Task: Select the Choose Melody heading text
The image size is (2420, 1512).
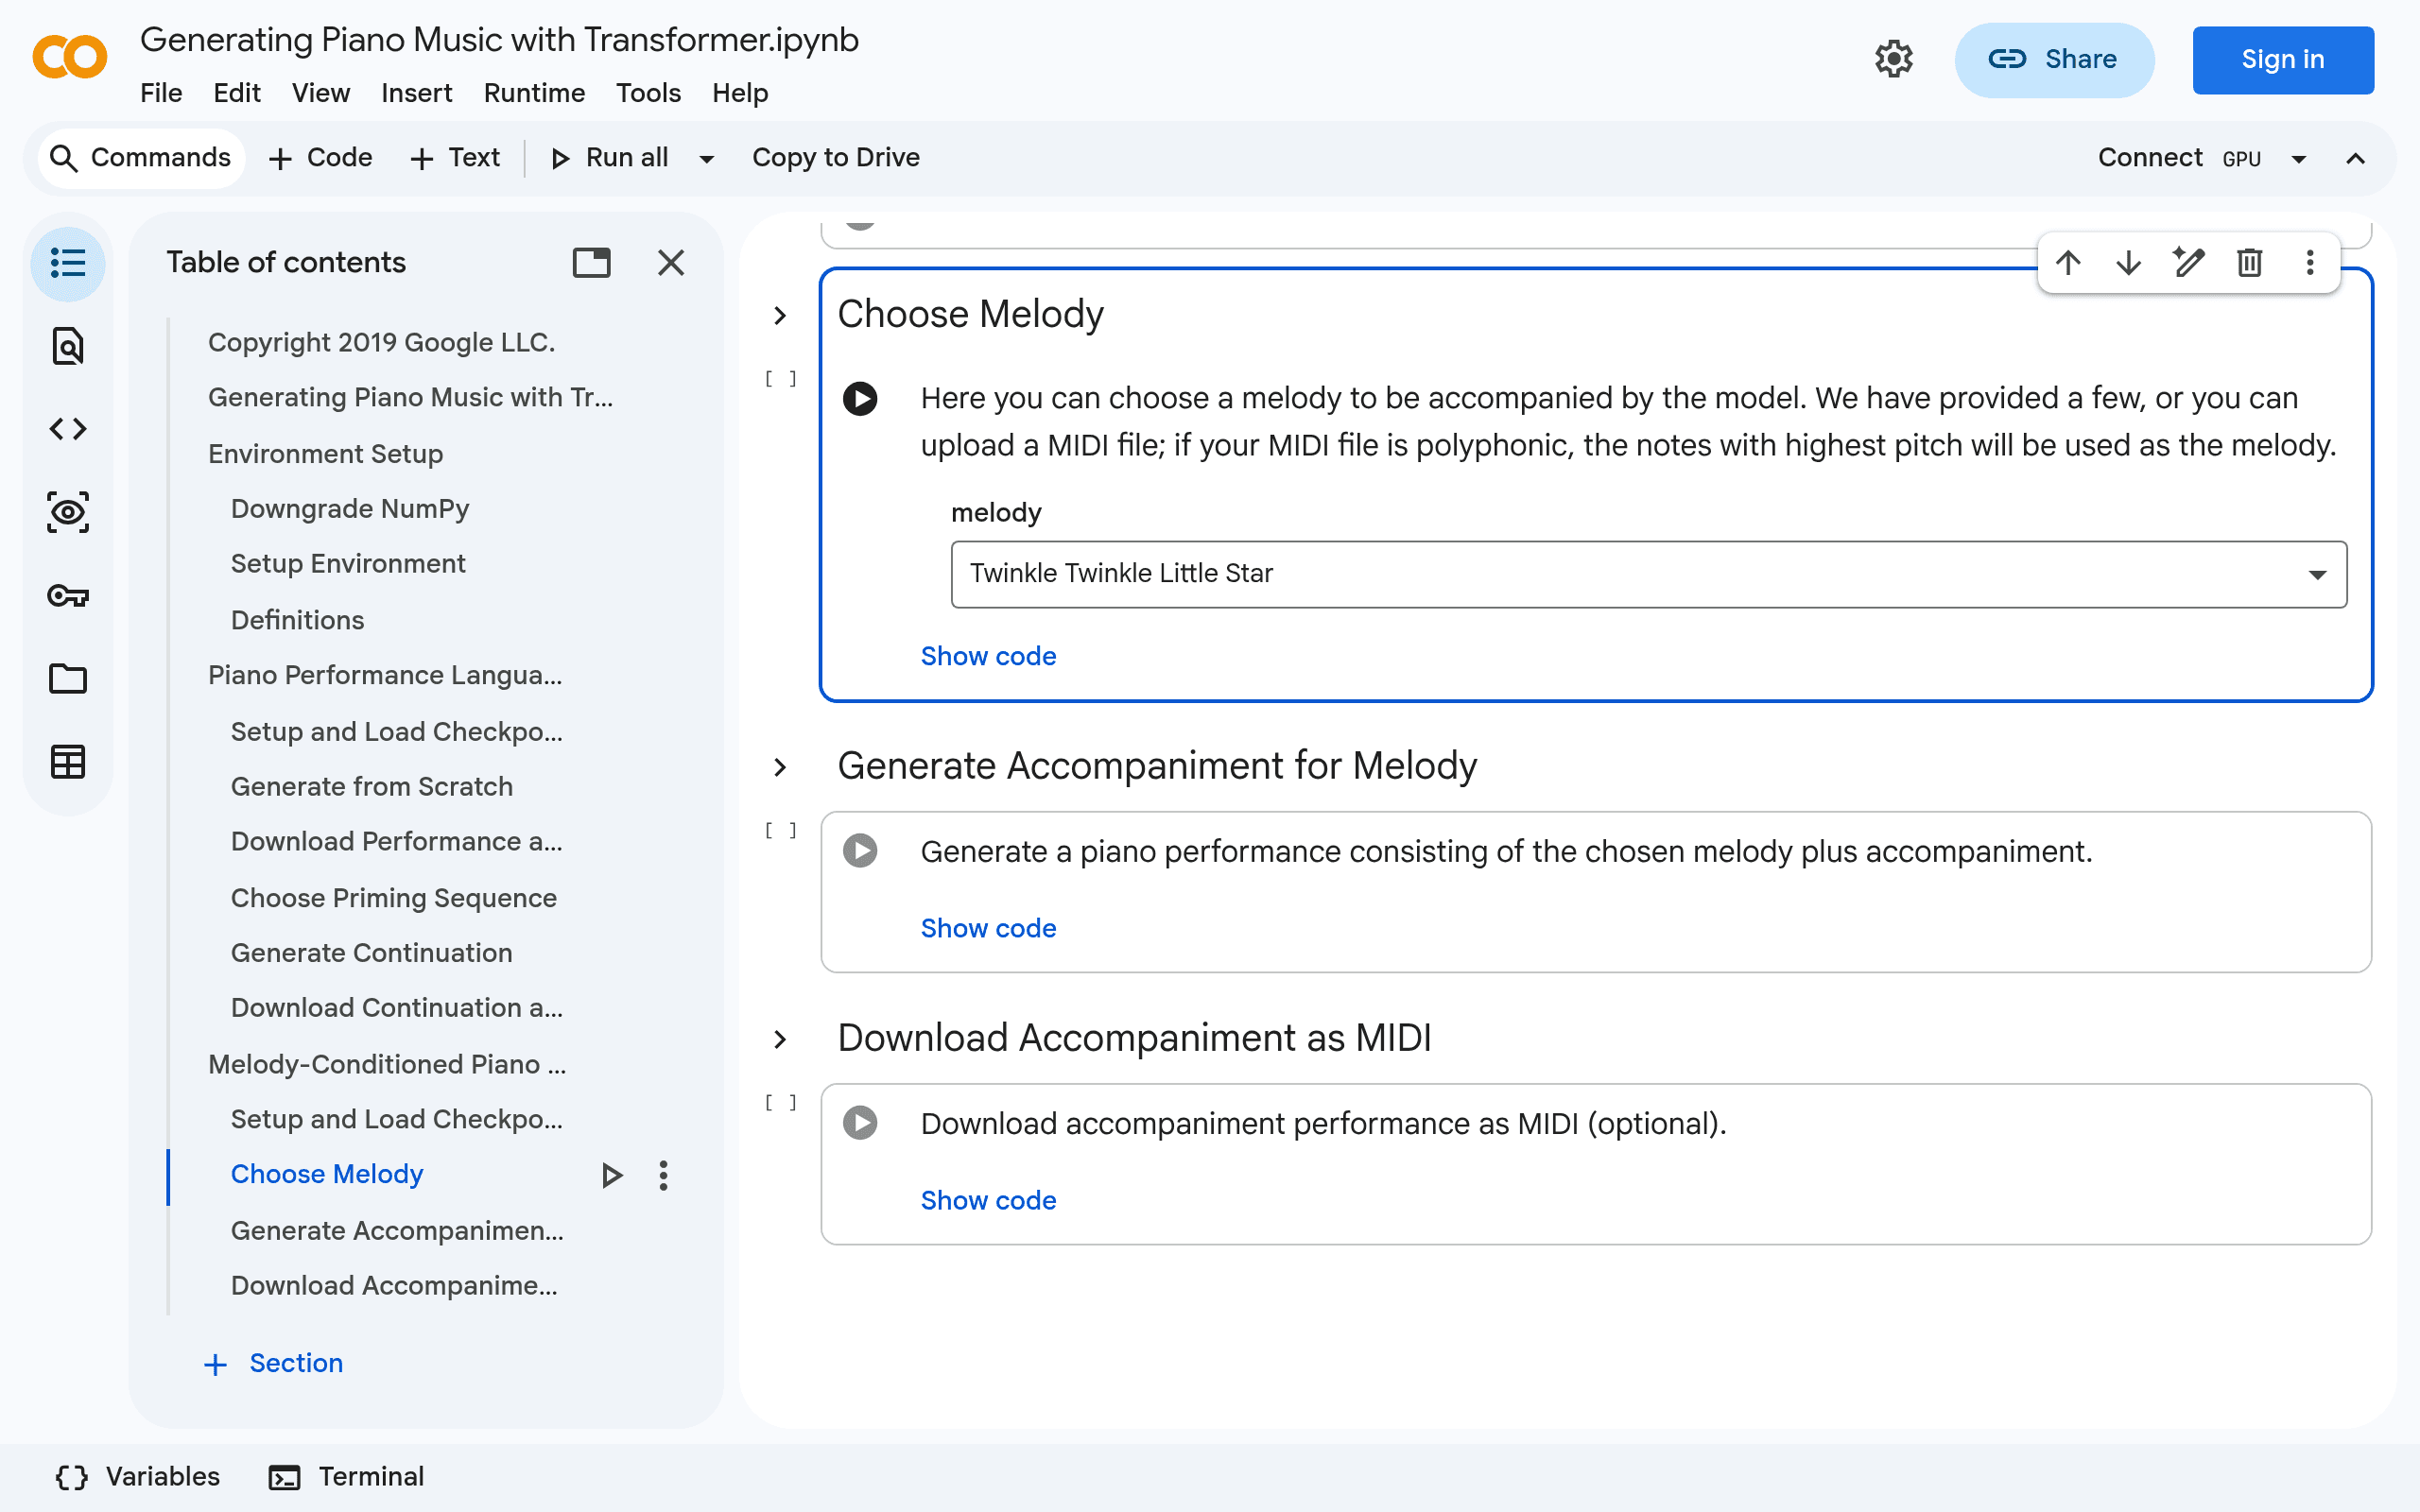Action: 970,314
